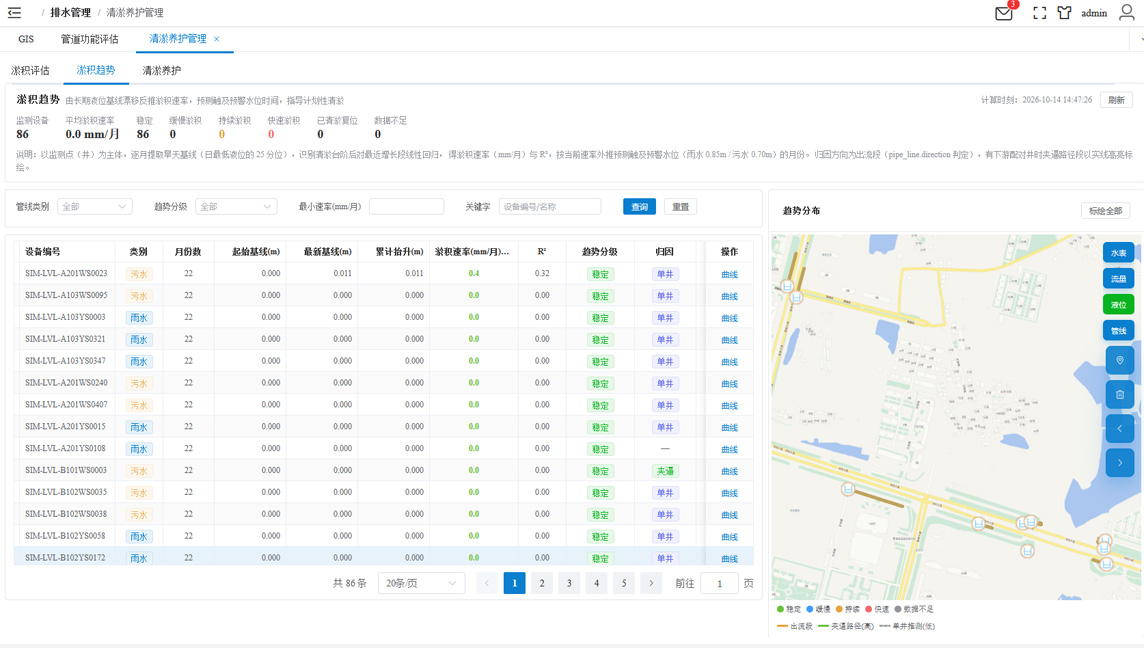Open the 20条/页 page size dropdown
The height and width of the screenshot is (648, 1144).
[x=421, y=583]
